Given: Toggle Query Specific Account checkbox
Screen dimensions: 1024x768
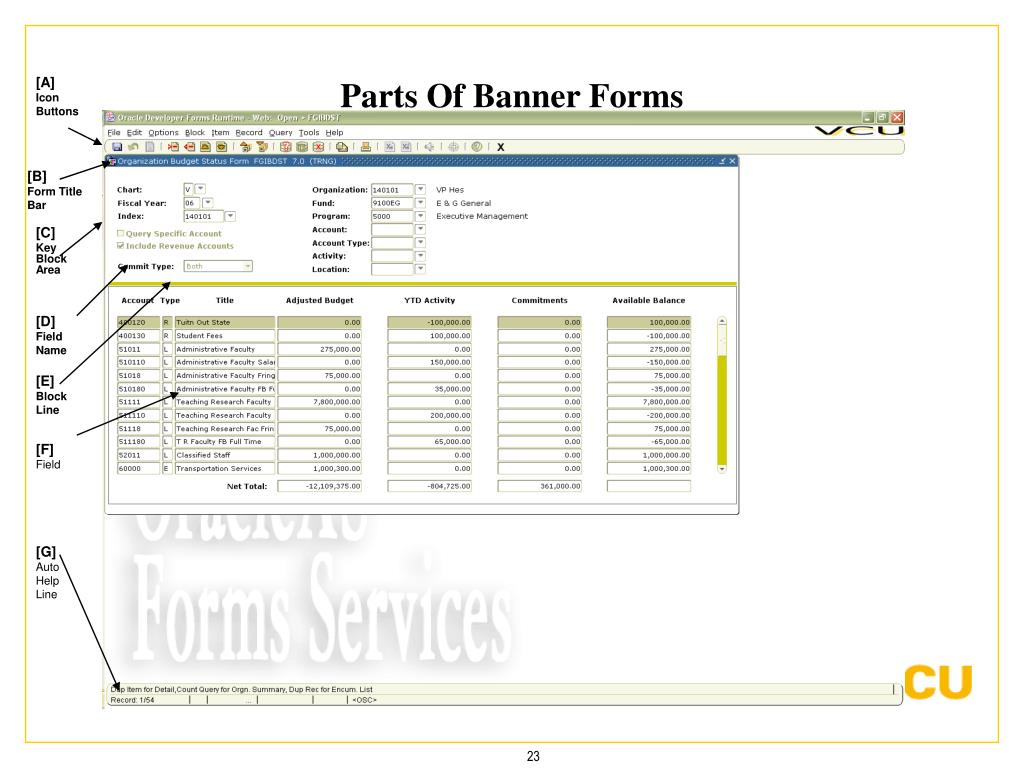Looking at the screenshot, I should (x=120, y=233).
